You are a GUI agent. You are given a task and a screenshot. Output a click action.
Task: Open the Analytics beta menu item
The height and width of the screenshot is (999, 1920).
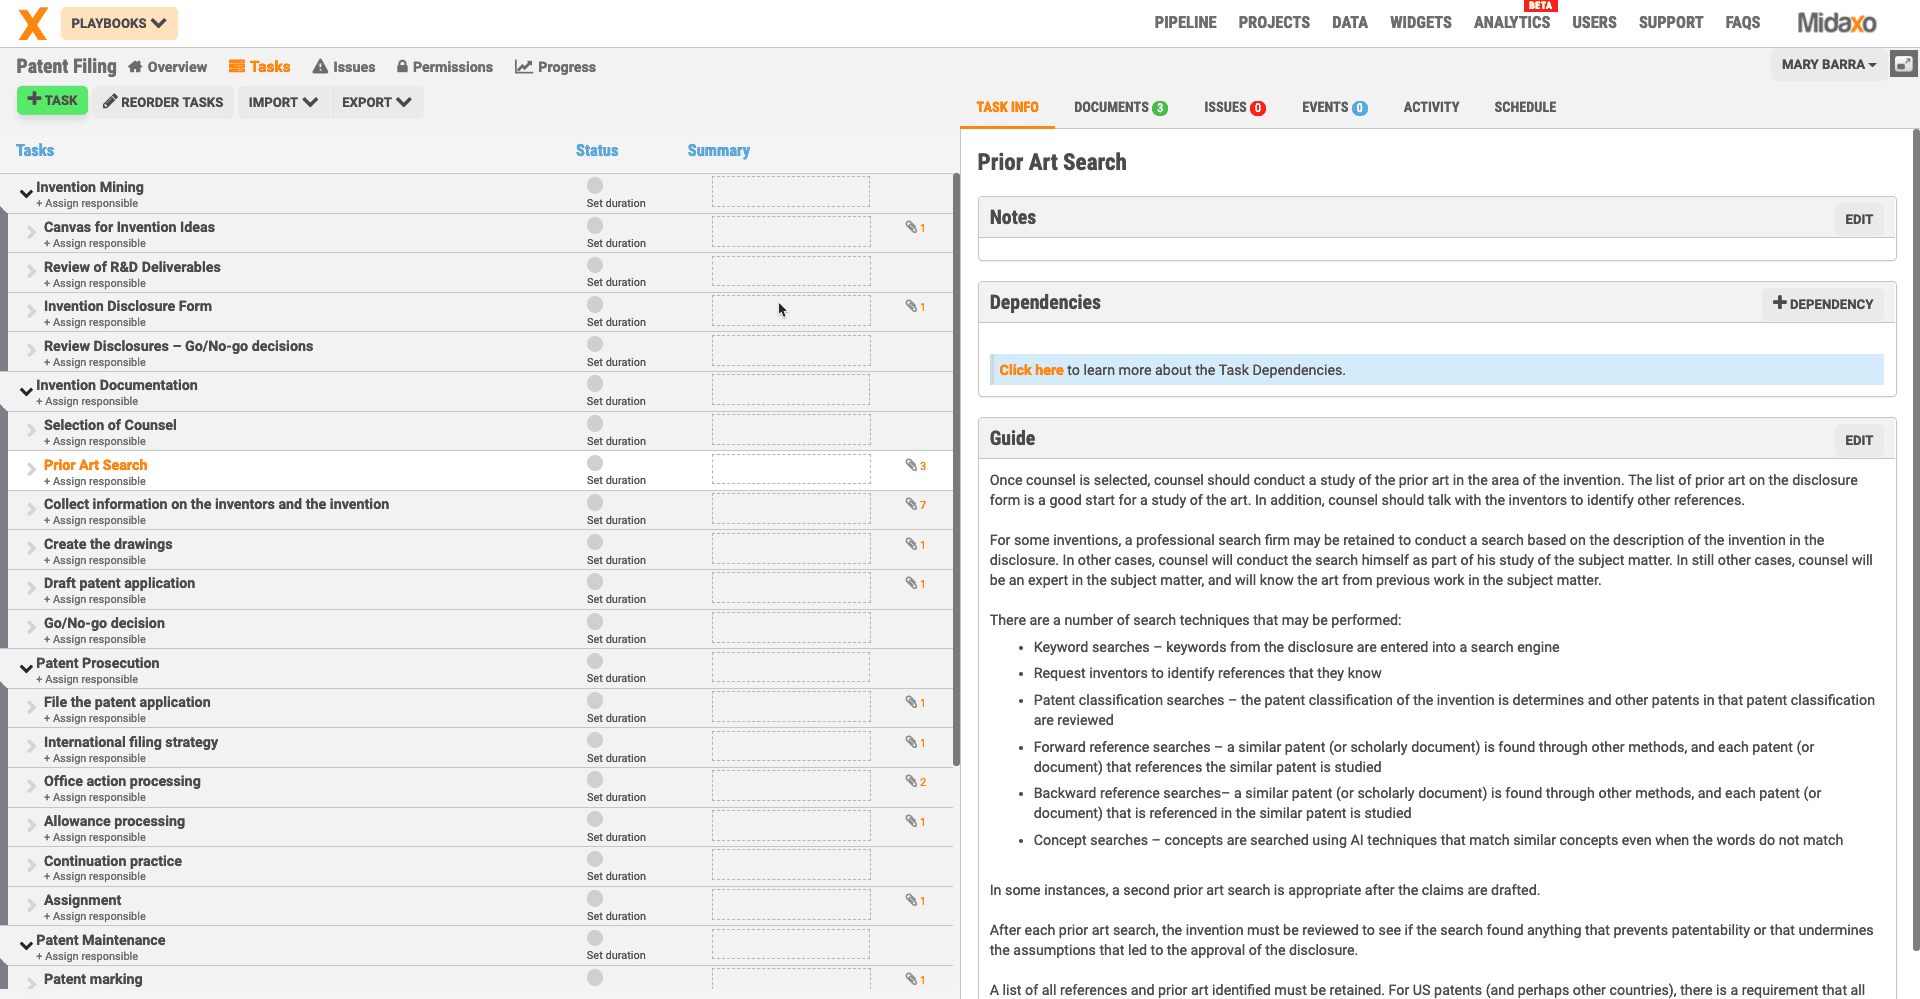click(x=1511, y=22)
